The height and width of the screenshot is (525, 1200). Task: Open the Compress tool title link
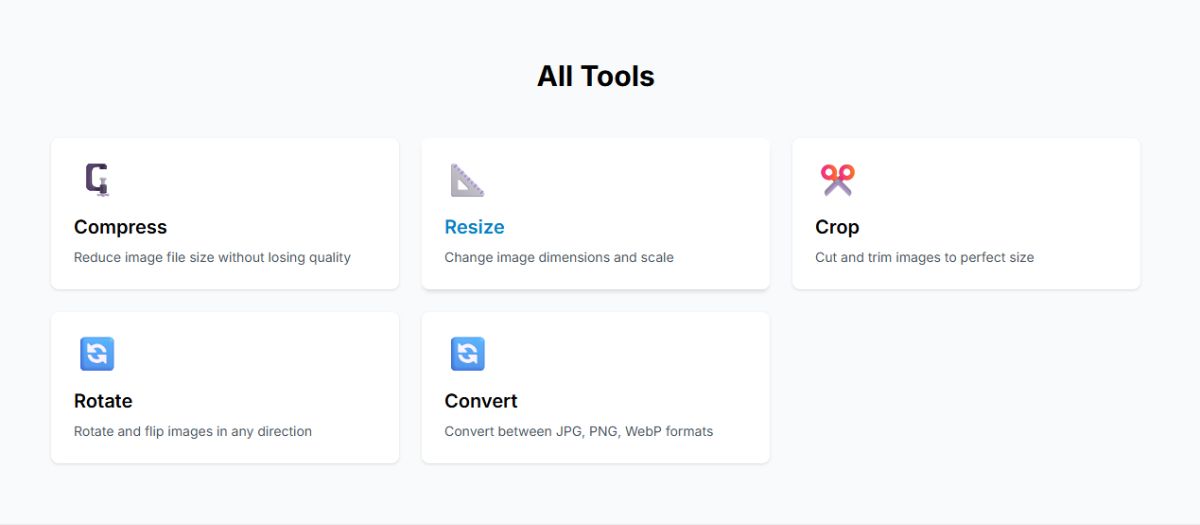pos(121,227)
